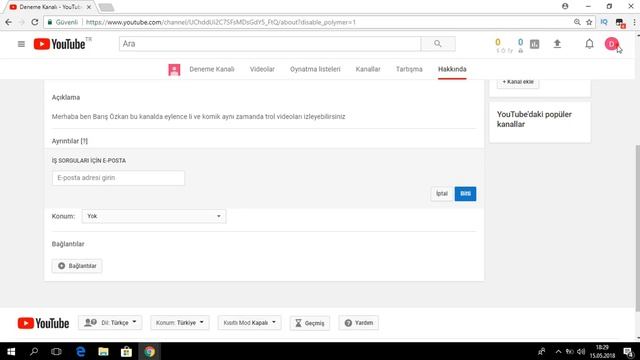The width and height of the screenshot is (640, 360).
Task: Open the Tartışma tab
Action: tap(409, 69)
